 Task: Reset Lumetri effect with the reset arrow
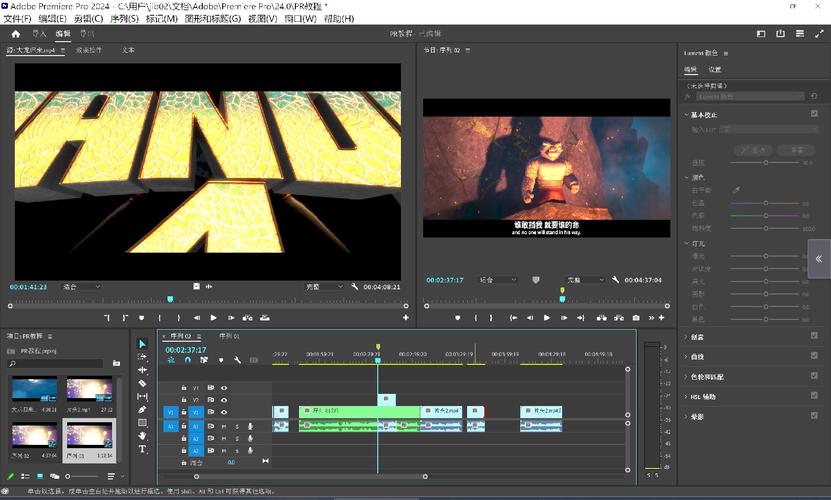814,97
